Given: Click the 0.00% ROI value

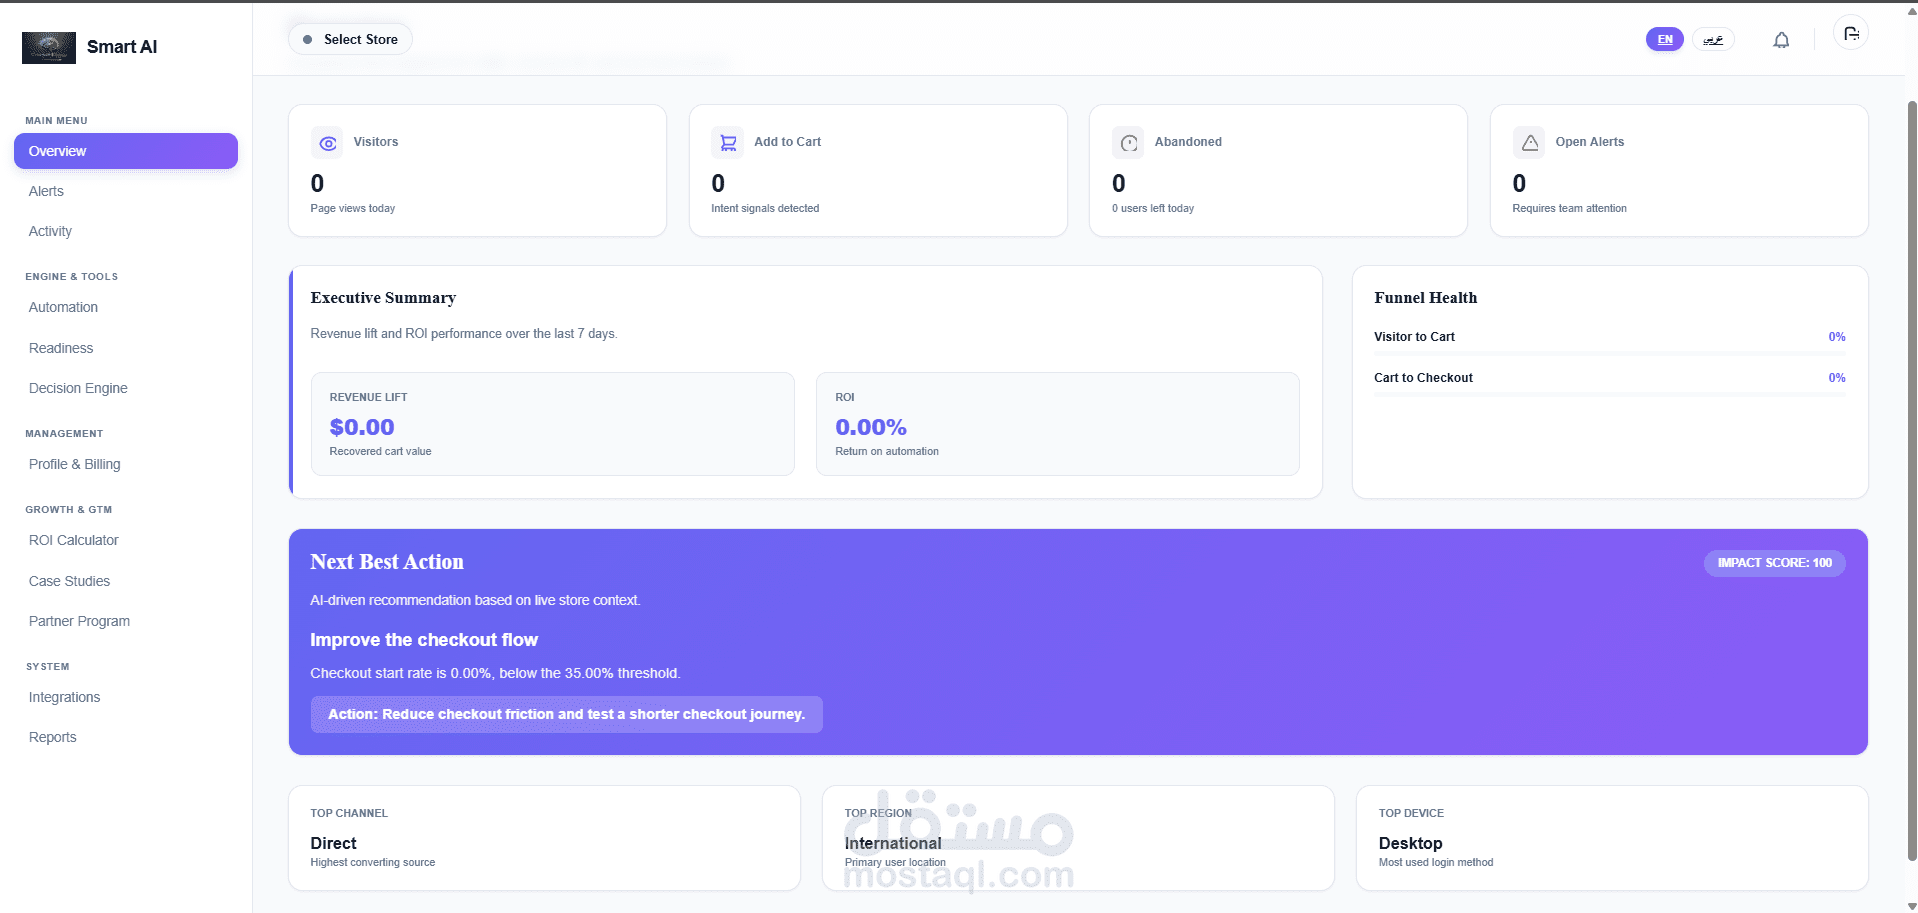Looking at the screenshot, I should click(x=871, y=427).
